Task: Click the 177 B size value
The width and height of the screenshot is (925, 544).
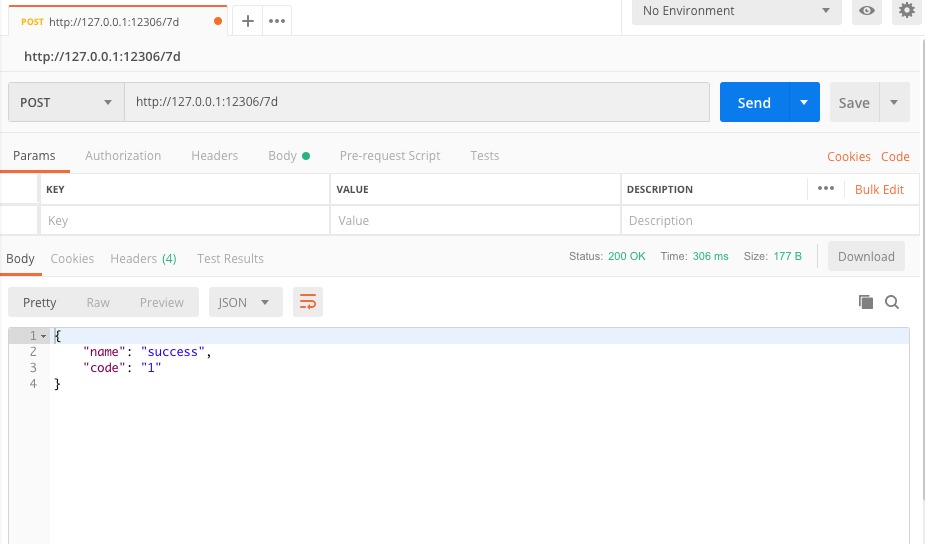Action: click(x=788, y=256)
